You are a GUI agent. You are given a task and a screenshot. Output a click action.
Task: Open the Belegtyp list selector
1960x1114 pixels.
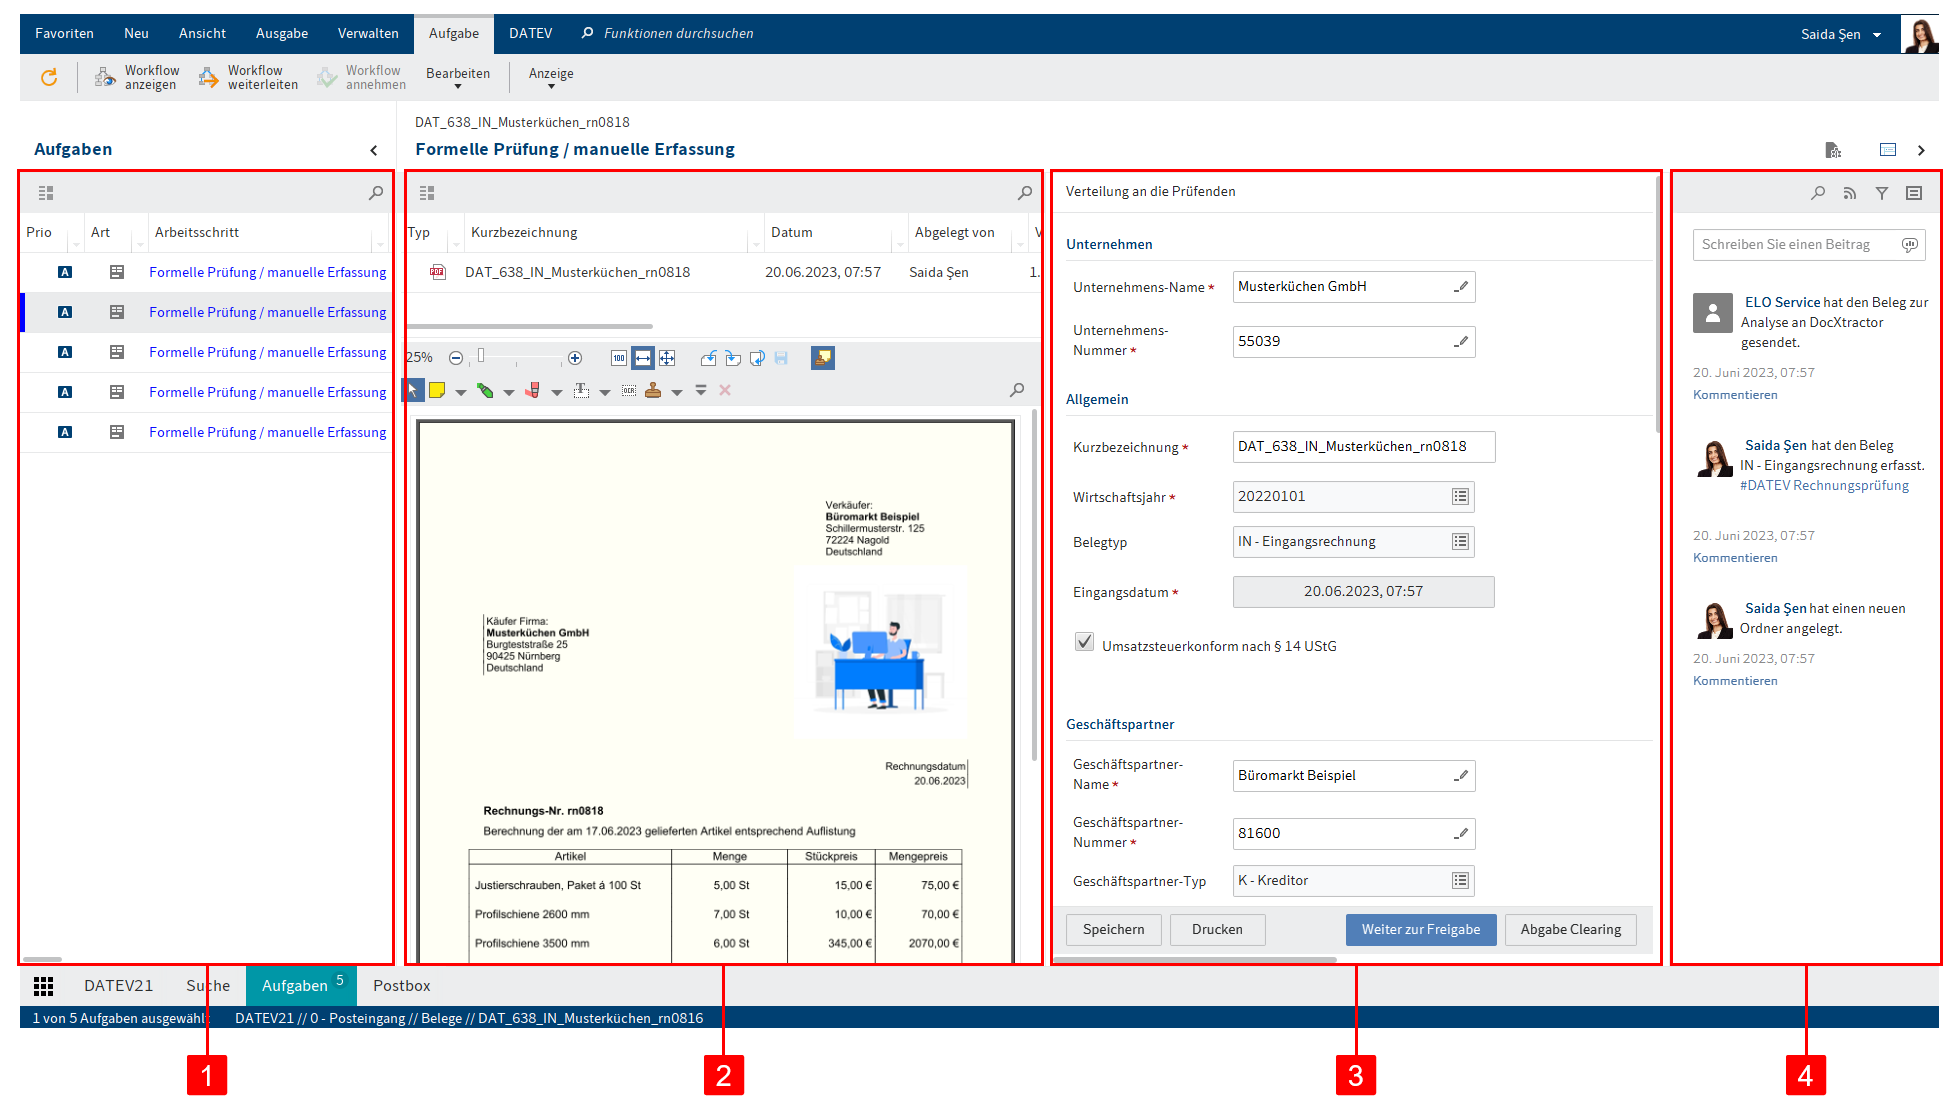(1460, 542)
